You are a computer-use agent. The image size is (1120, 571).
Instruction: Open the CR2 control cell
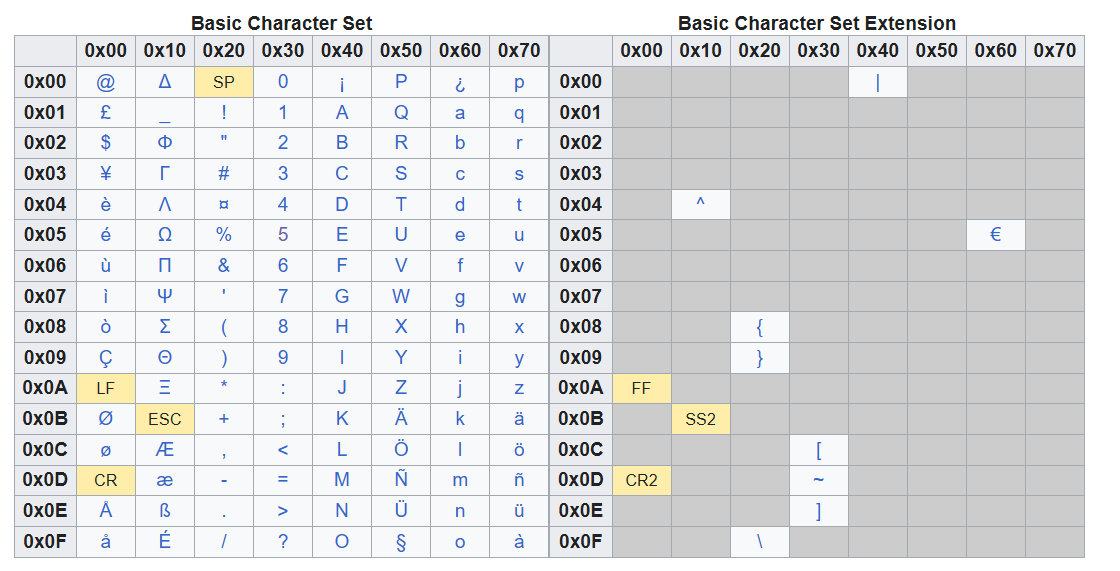(x=641, y=481)
